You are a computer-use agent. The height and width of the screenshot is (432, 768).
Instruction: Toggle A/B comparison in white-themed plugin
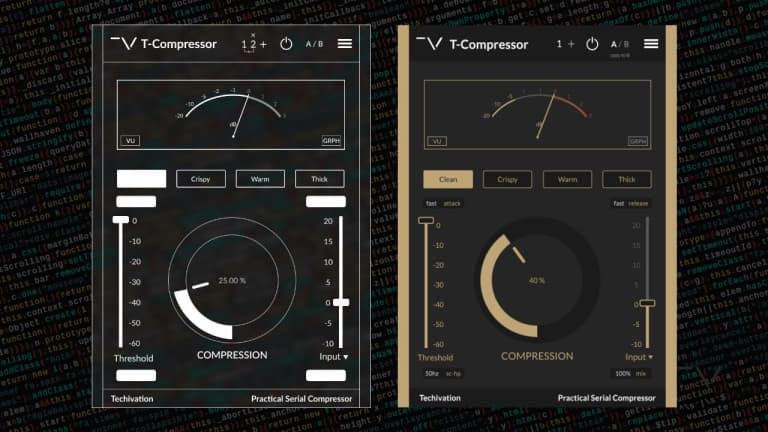point(314,44)
